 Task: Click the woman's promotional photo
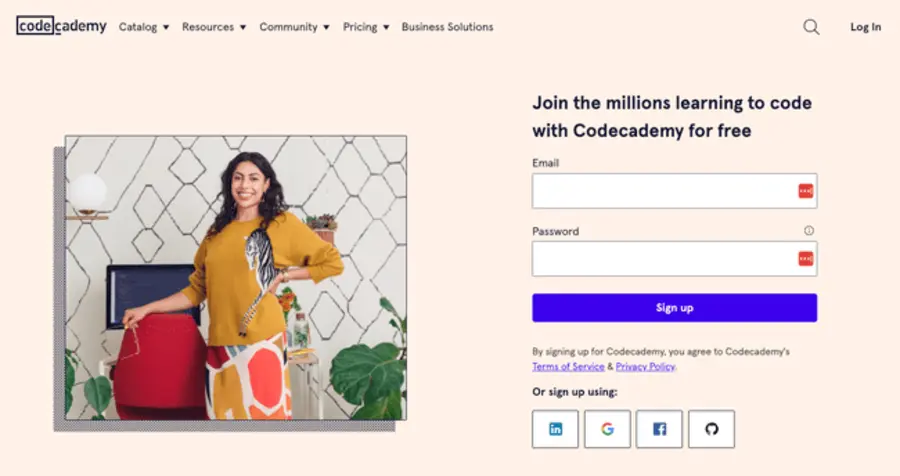[235, 277]
